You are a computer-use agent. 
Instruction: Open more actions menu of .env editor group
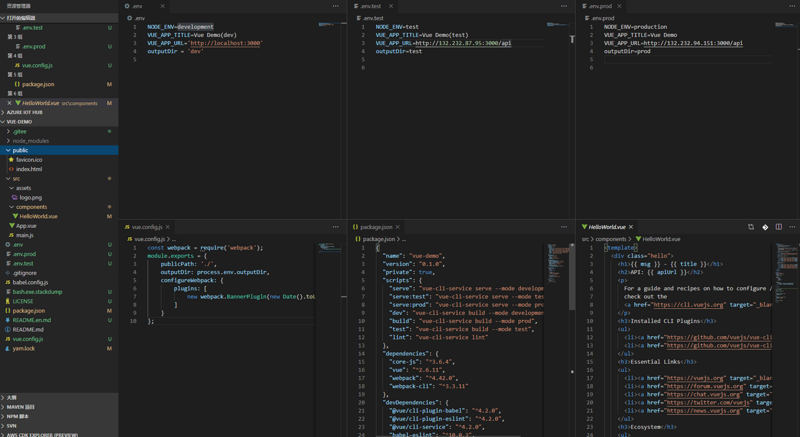(x=336, y=6)
